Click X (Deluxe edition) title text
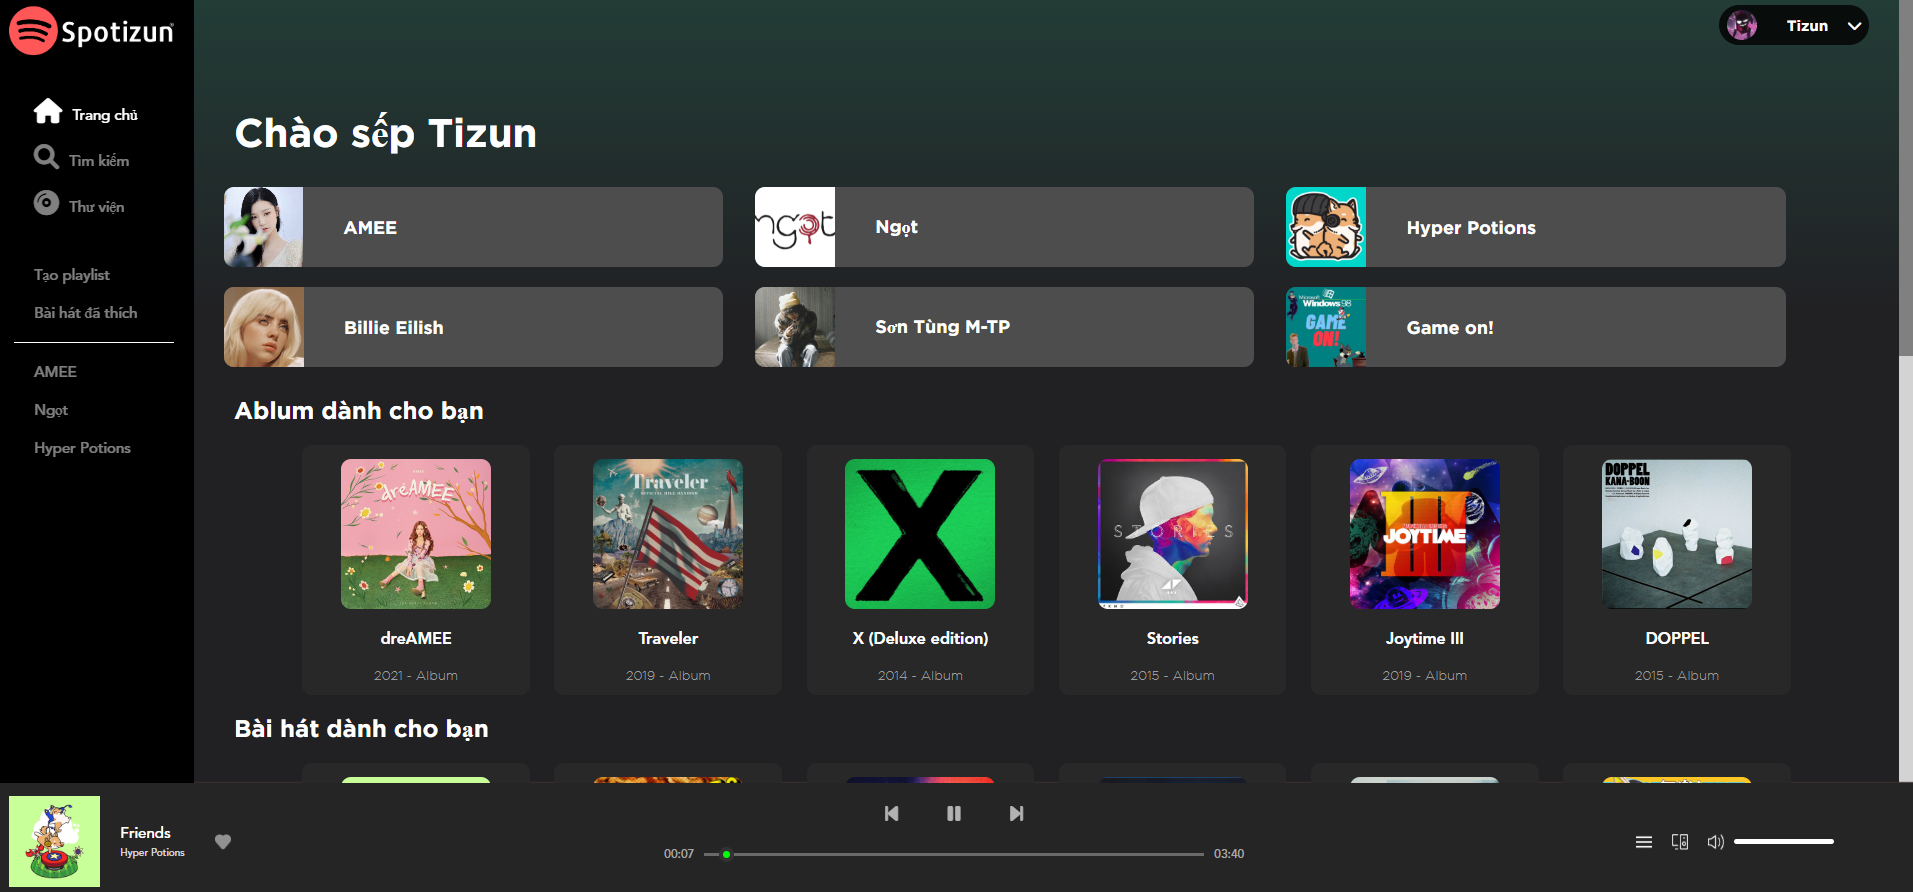 (x=920, y=638)
